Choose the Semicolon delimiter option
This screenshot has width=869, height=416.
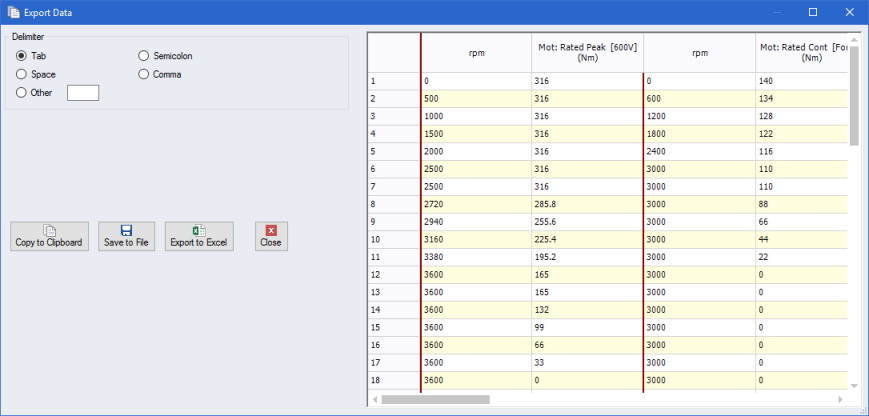pyautogui.click(x=144, y=56)
